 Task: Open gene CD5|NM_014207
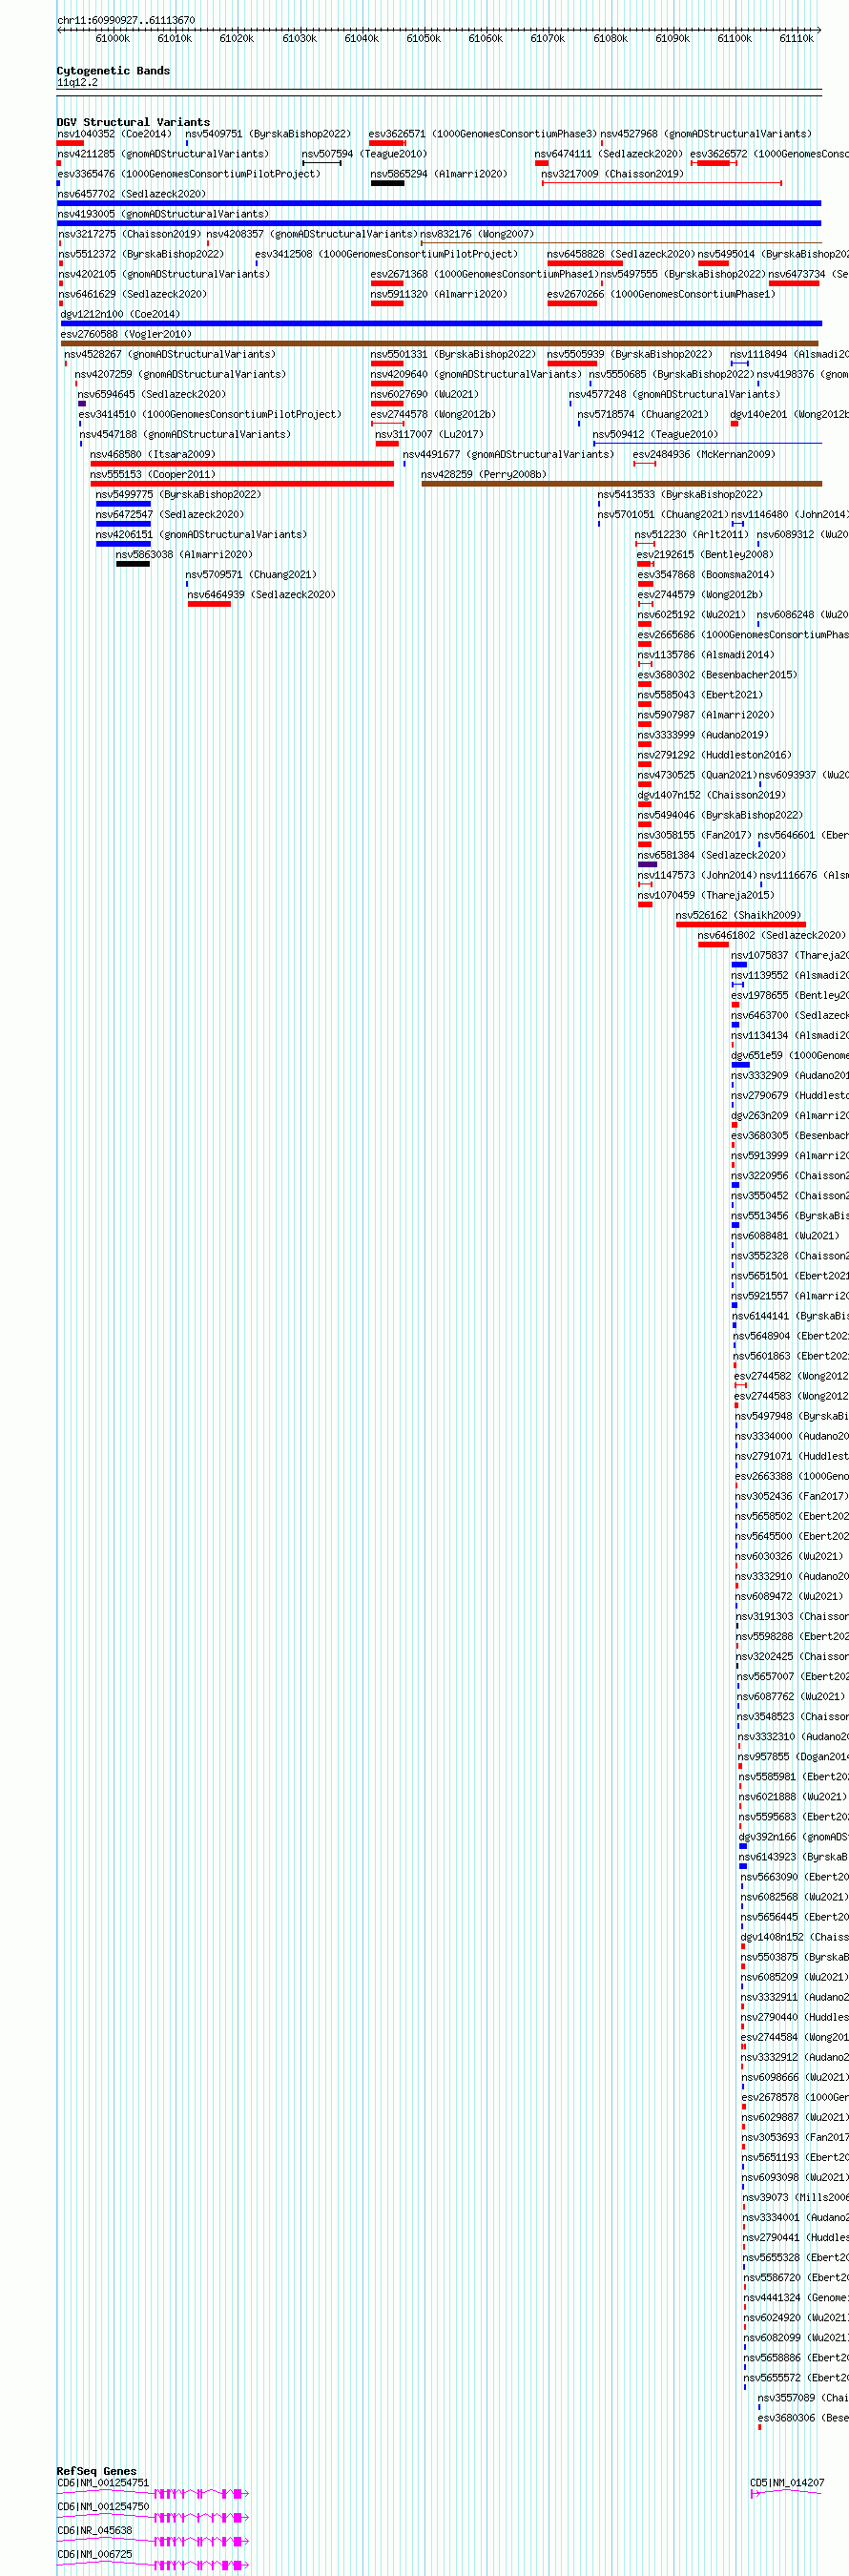pyautogui.click(x=787, y=2482)
